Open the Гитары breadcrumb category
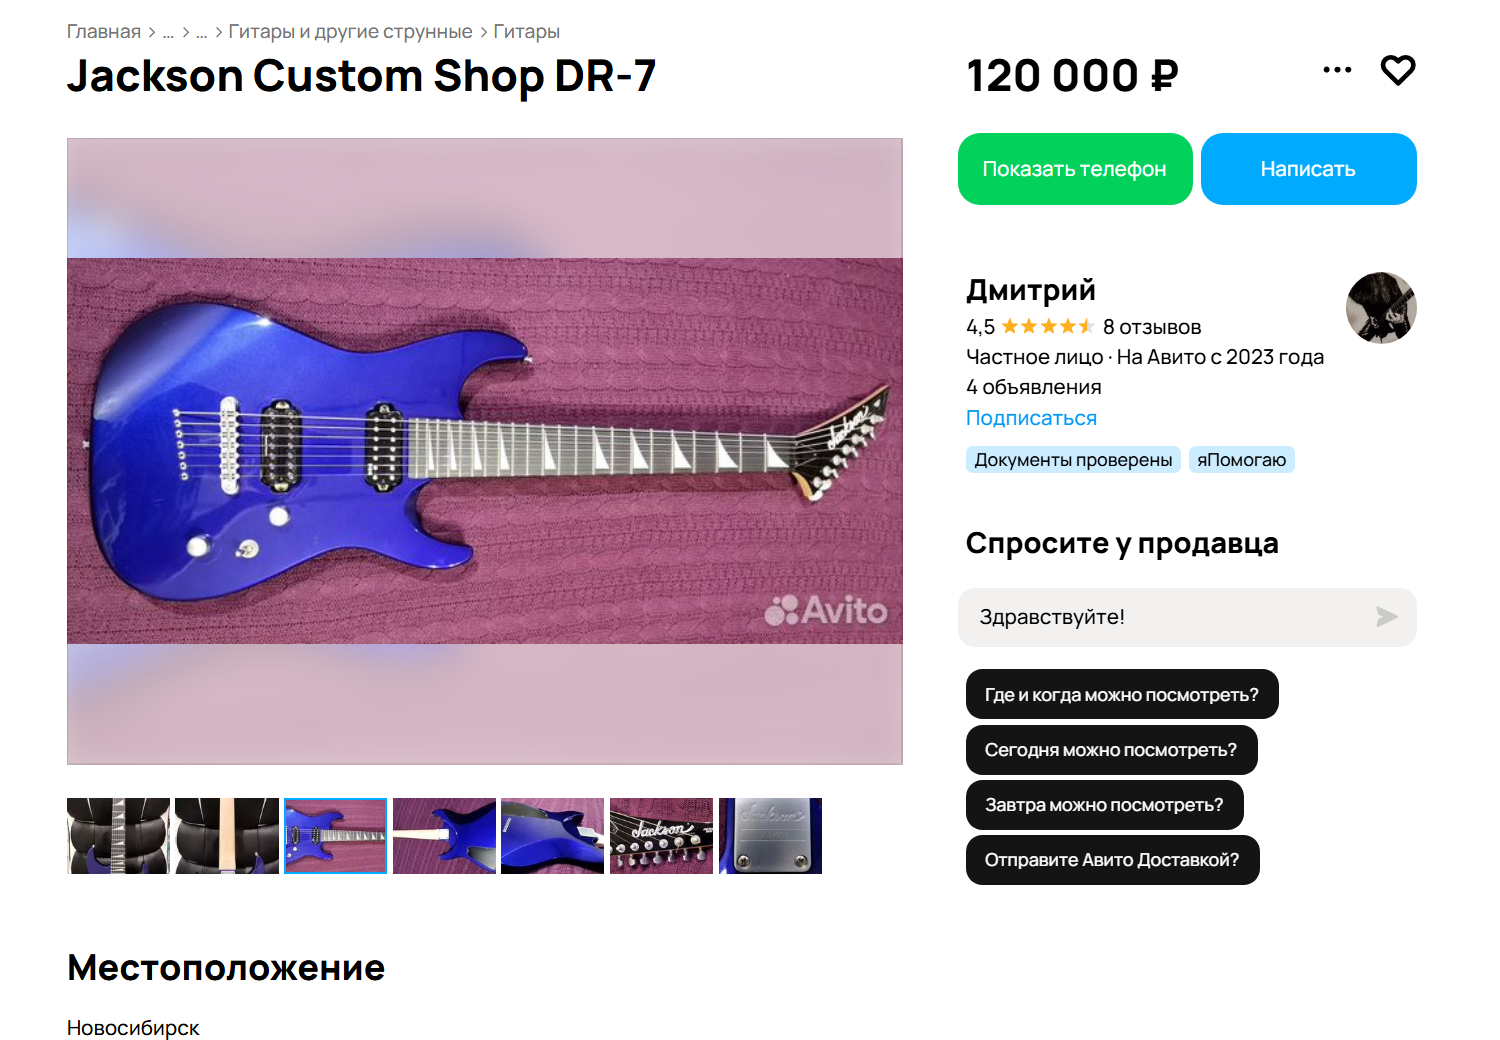 click(x=526, y=32)
